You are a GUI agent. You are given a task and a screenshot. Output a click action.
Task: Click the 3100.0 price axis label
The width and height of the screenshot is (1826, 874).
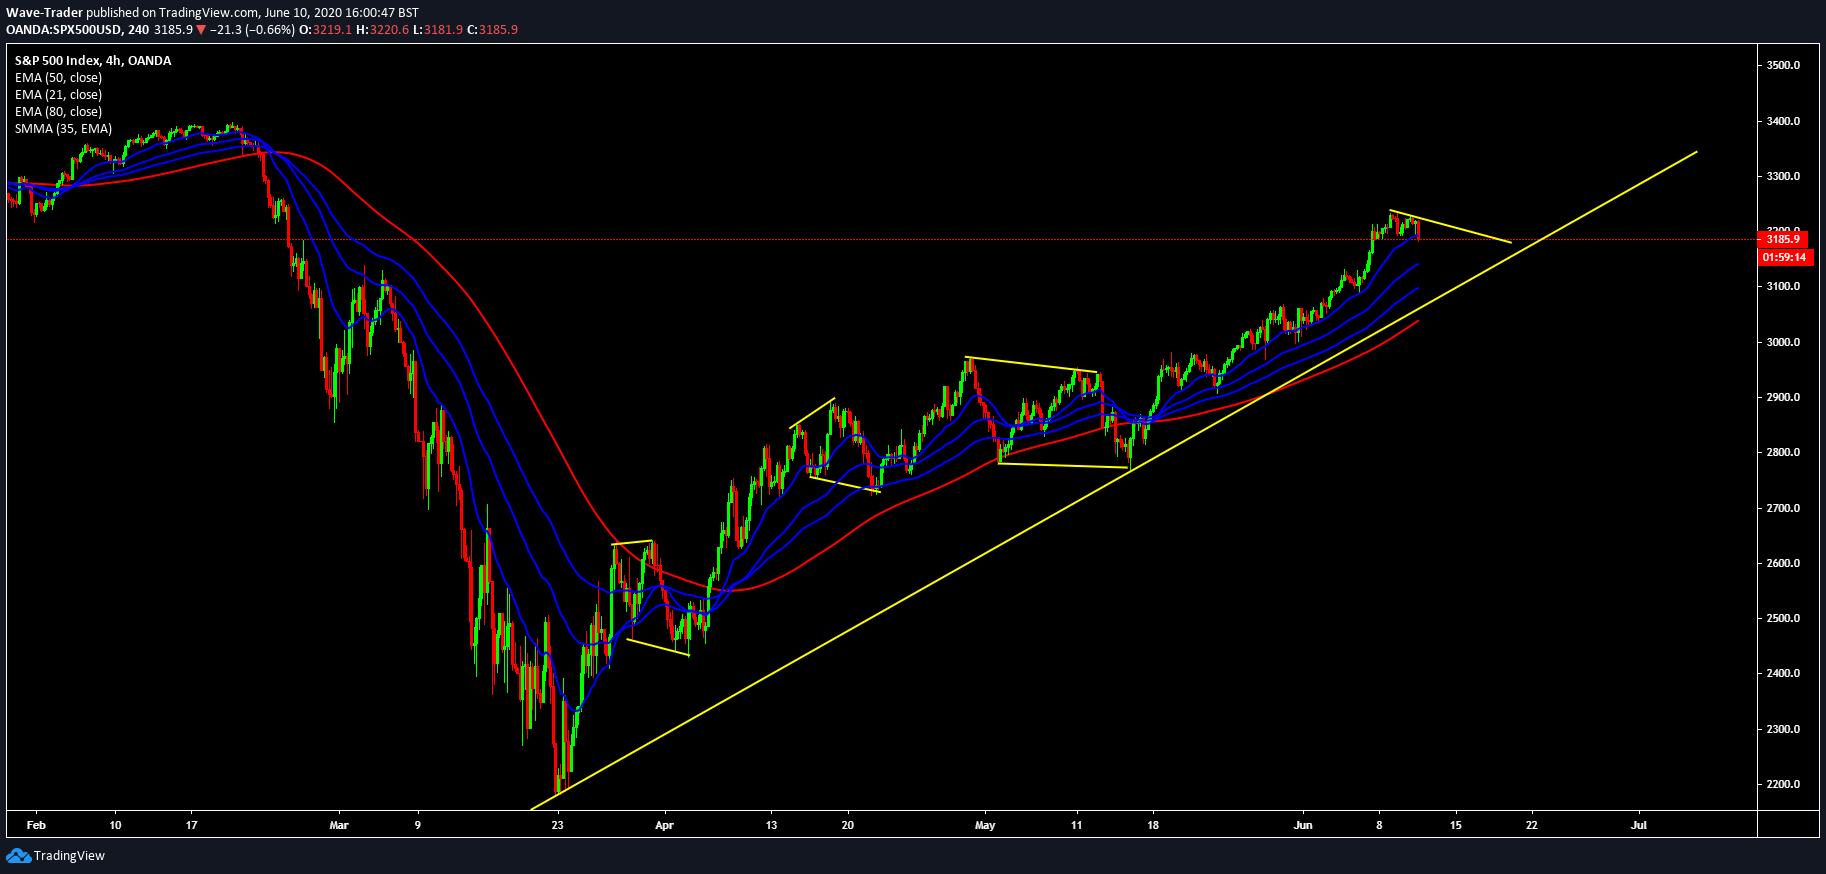1783,286
